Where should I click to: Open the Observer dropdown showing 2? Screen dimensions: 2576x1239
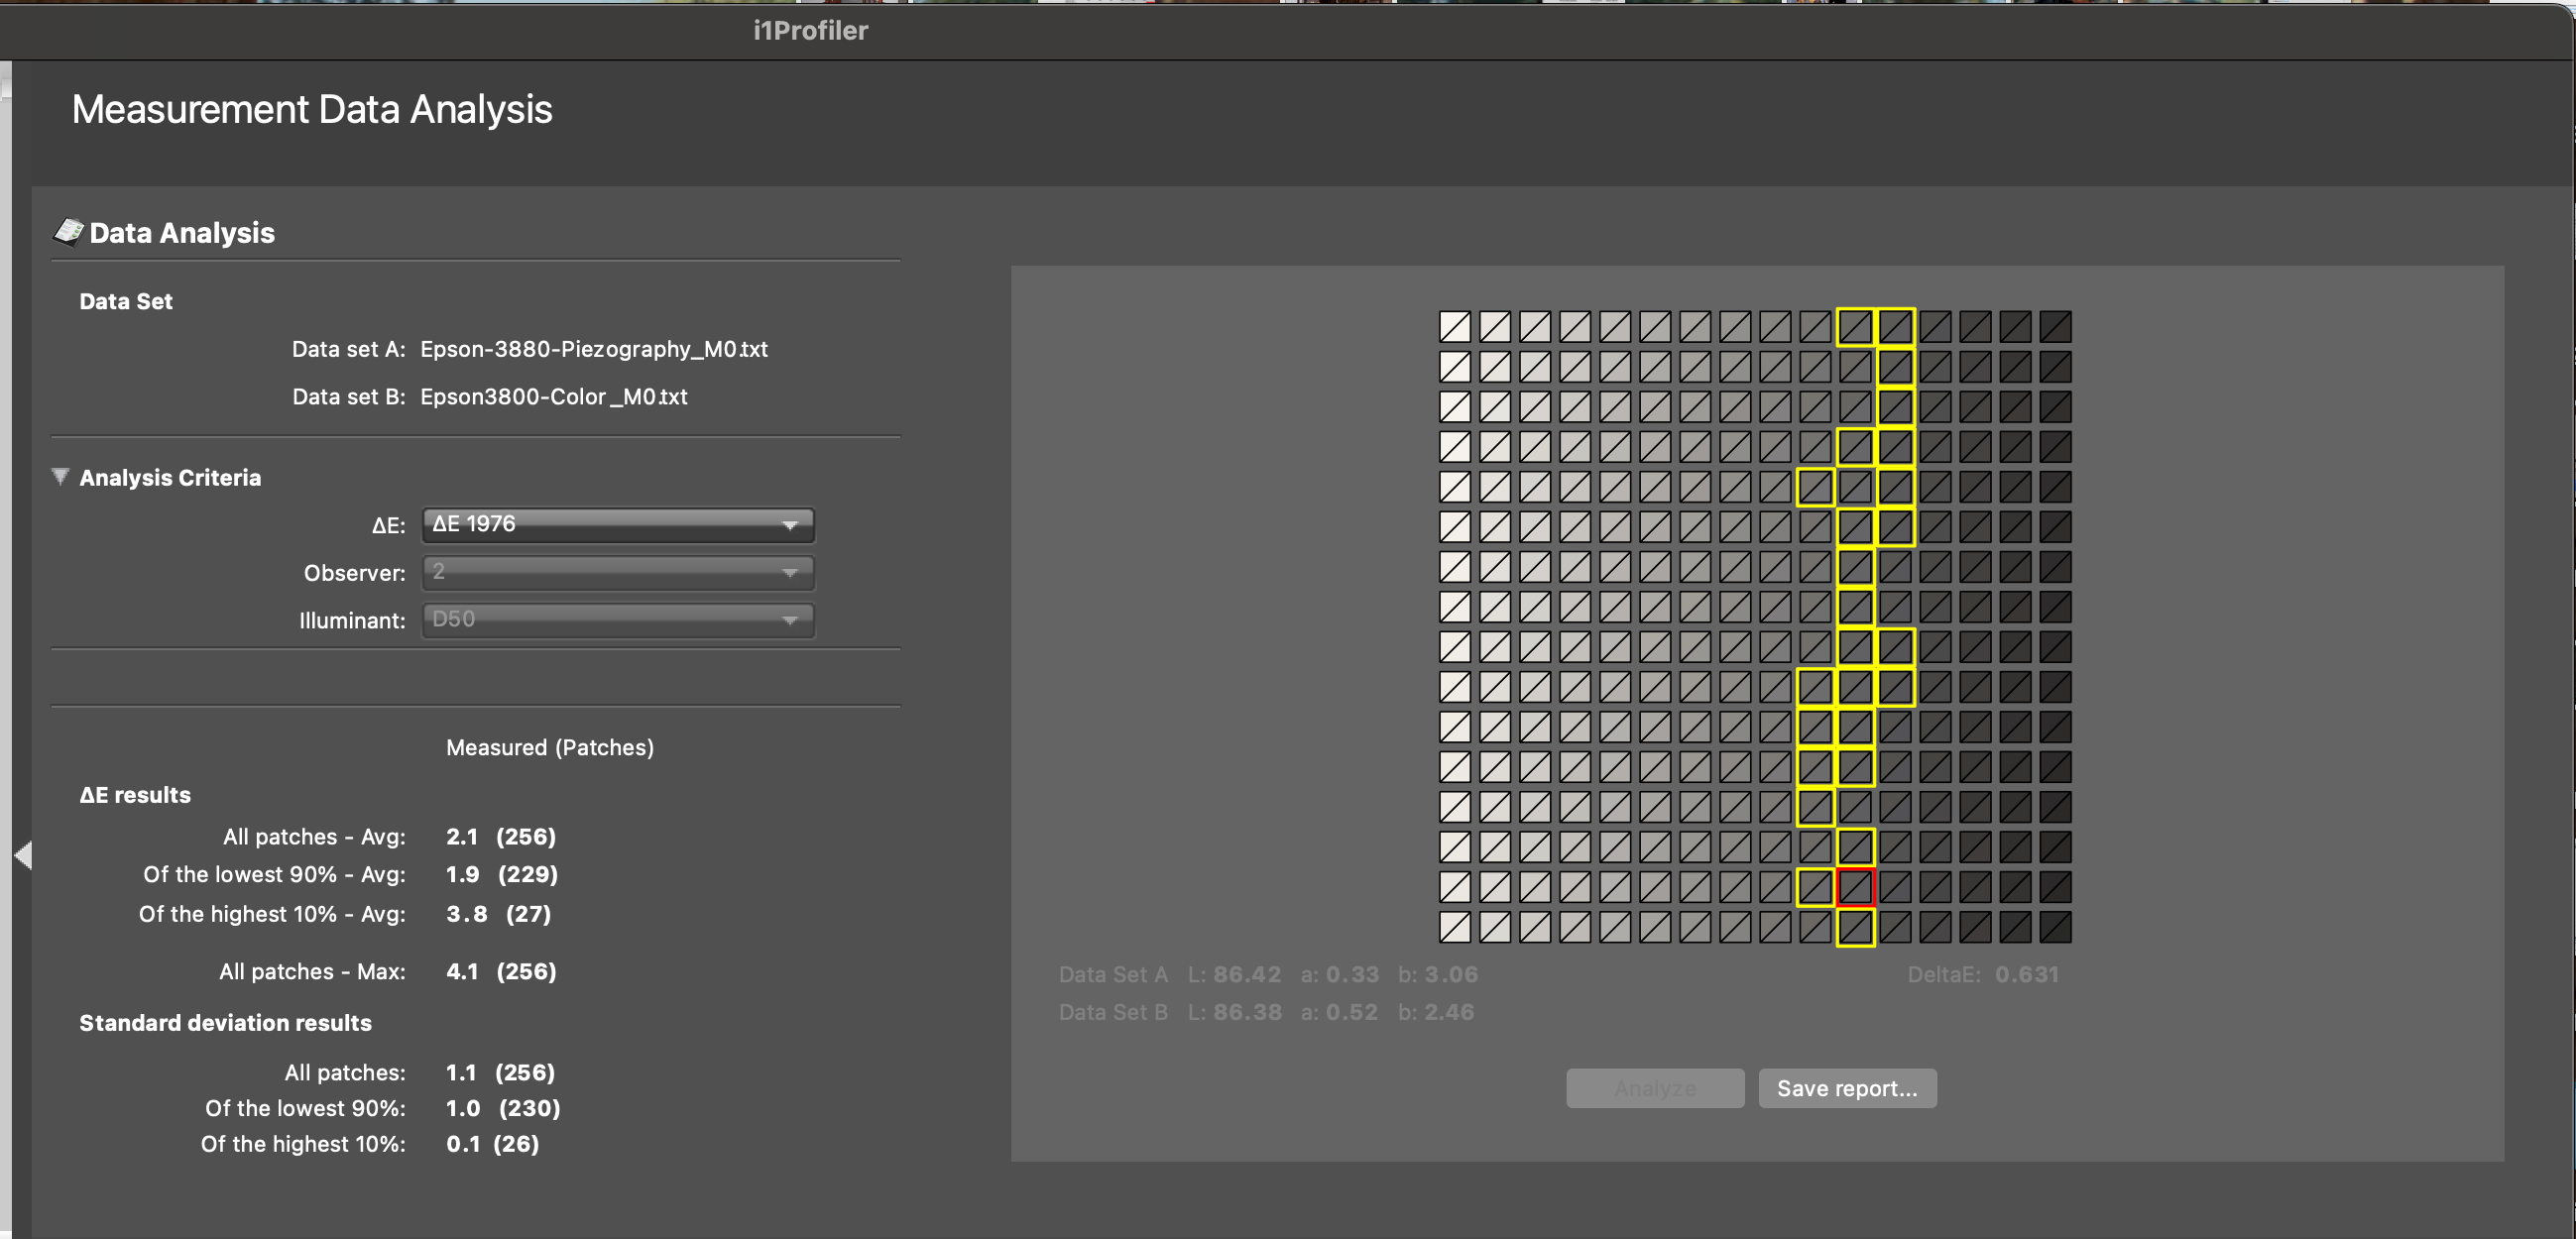pyautogui.click(x=617, y=572)
